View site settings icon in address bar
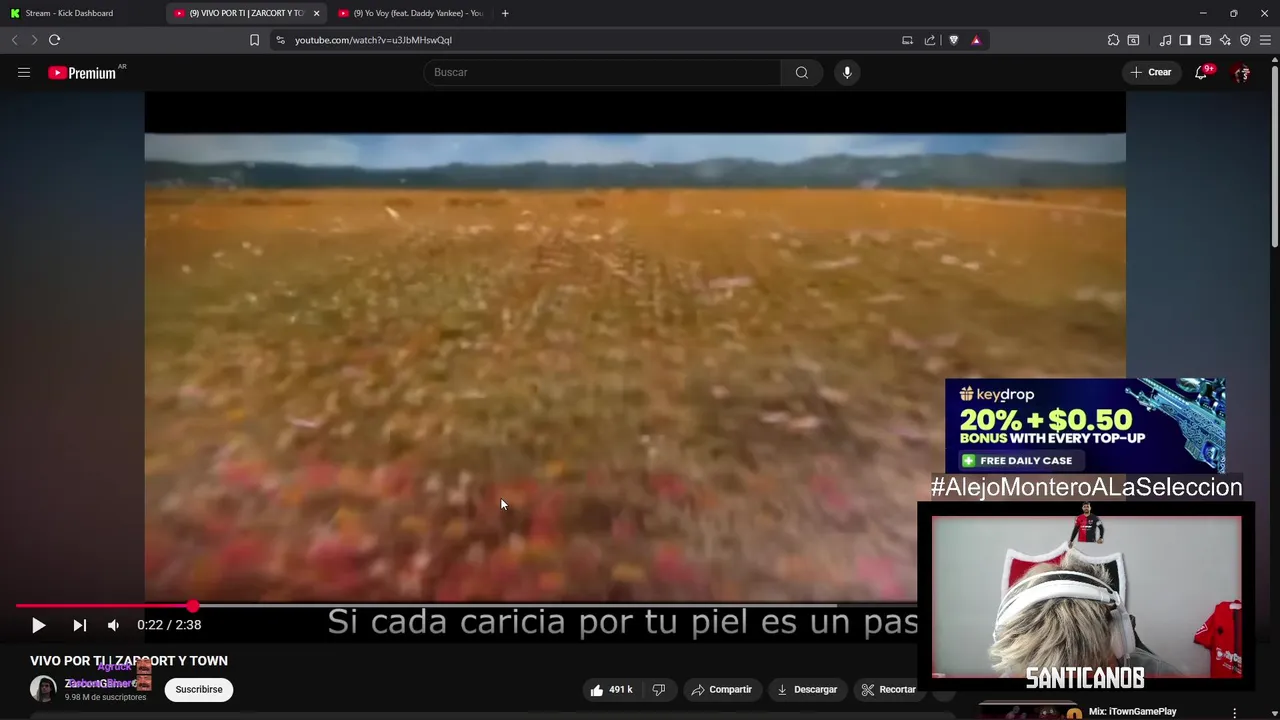1280x720 pixels. pyautogui.click(x=280, y=40)
